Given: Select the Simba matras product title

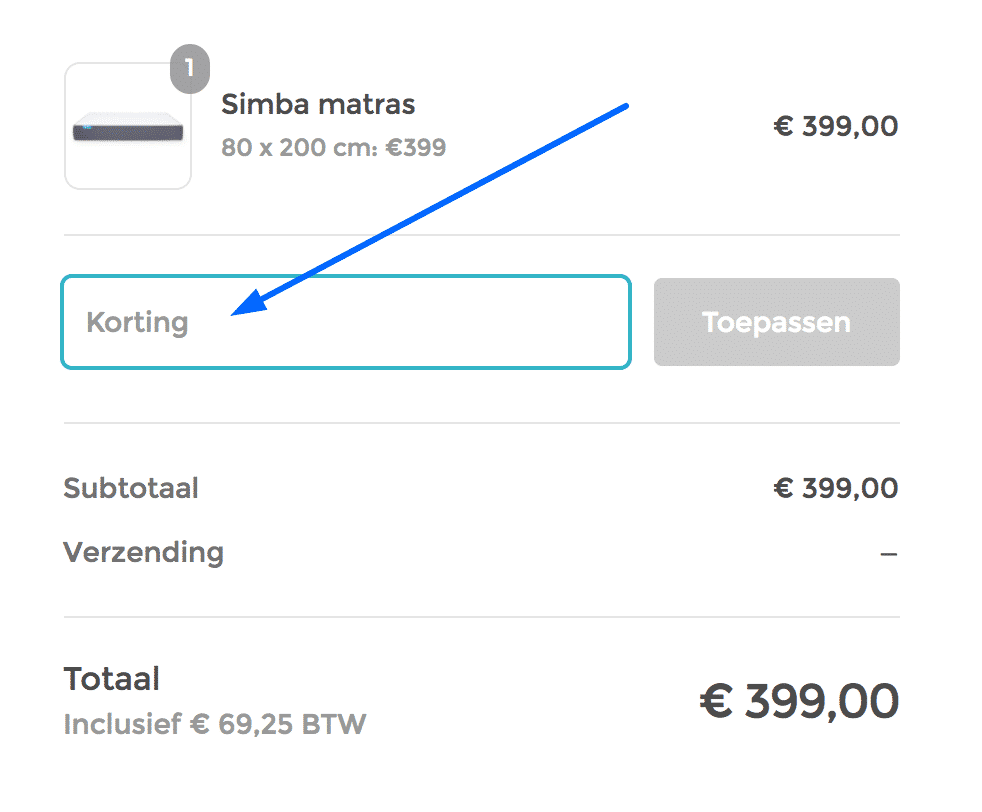Looking at the screenshot, I should [318, 104].
